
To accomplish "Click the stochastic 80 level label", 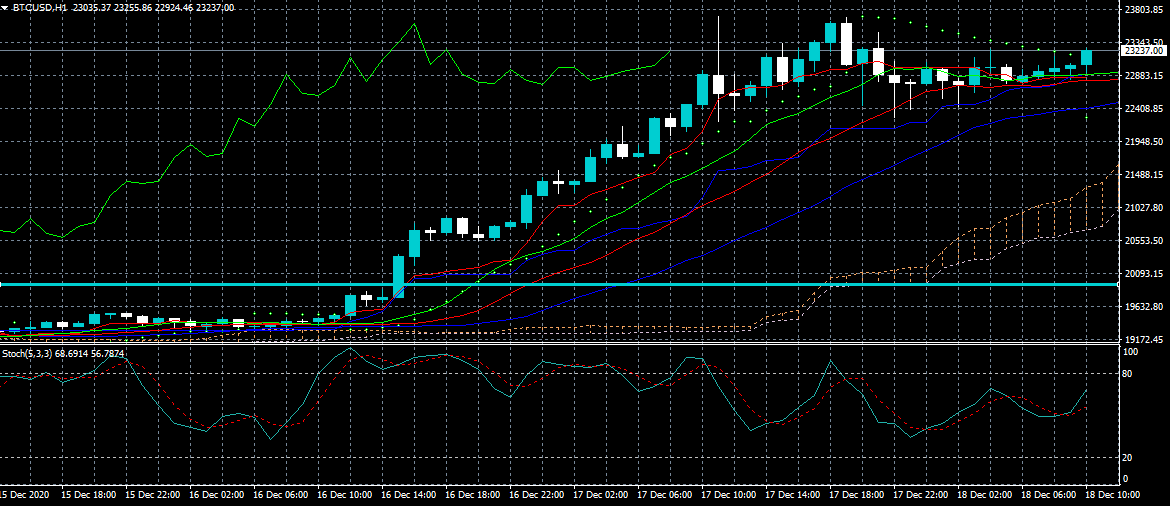I will coord(1126,374).
